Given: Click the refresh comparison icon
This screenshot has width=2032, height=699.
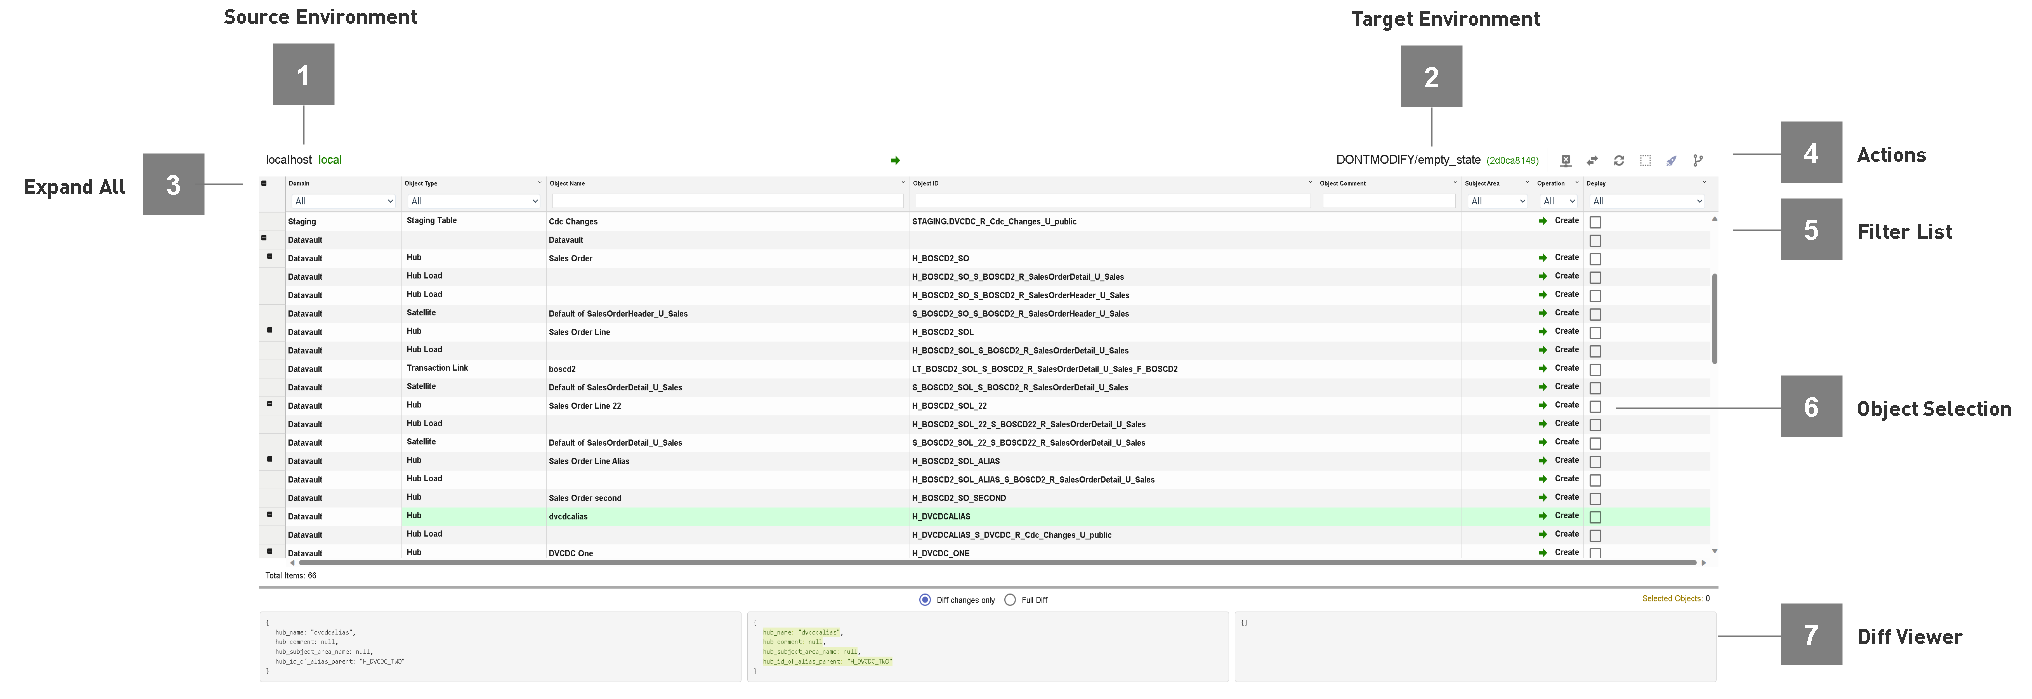Looking at the screenshot, I should pos(1619,161).
